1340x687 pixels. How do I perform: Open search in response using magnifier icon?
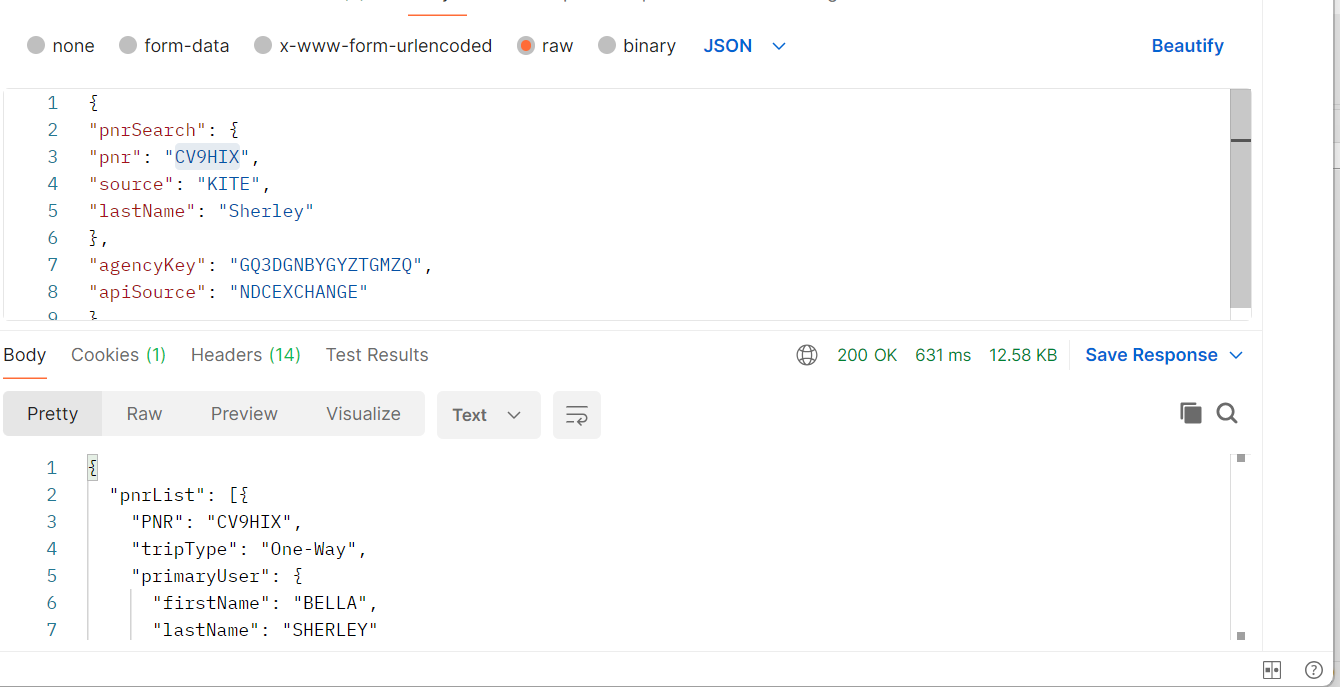tap(1227, 413)
